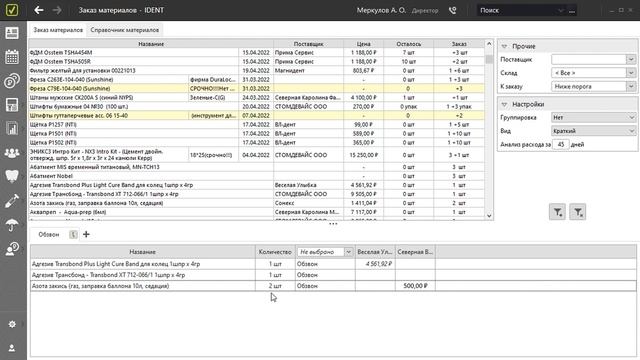Open the Группировка dropdown set to Нет
Image resolution: width=640 pixels, height=360 pixels.
[593, 118]
